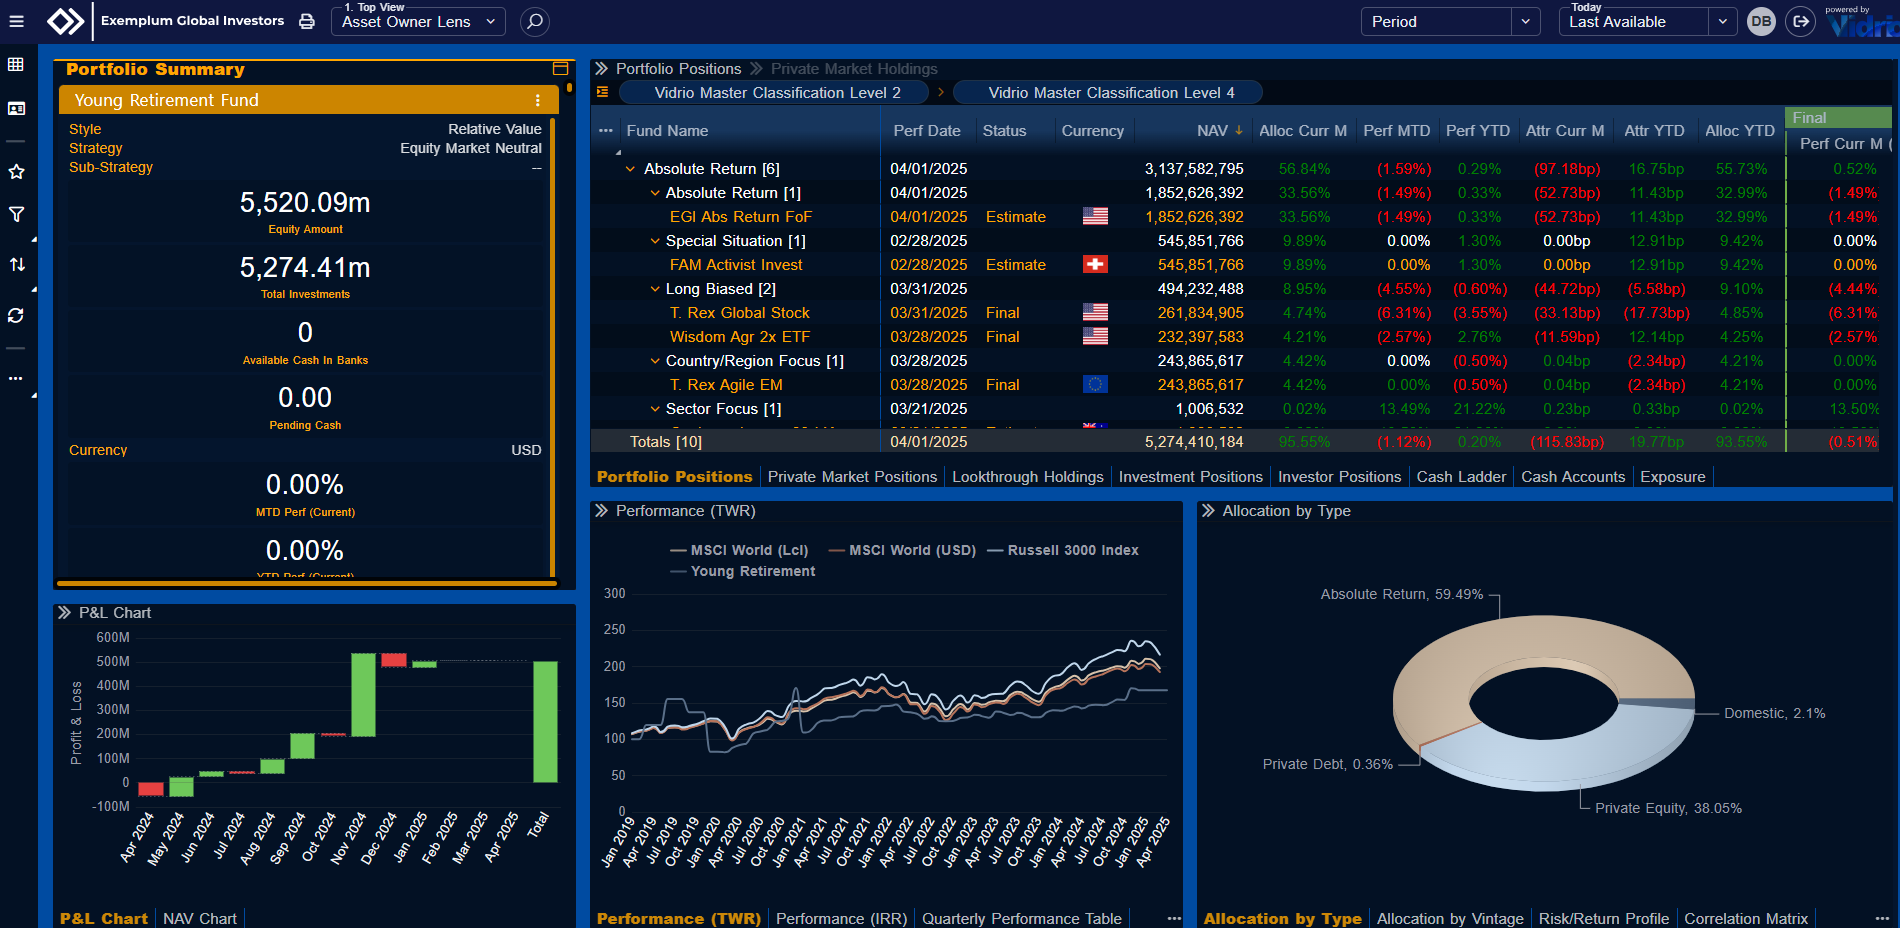1900x928 pixels.
Task: Open the Period dropdown
Action: [x=1450, y=22]
